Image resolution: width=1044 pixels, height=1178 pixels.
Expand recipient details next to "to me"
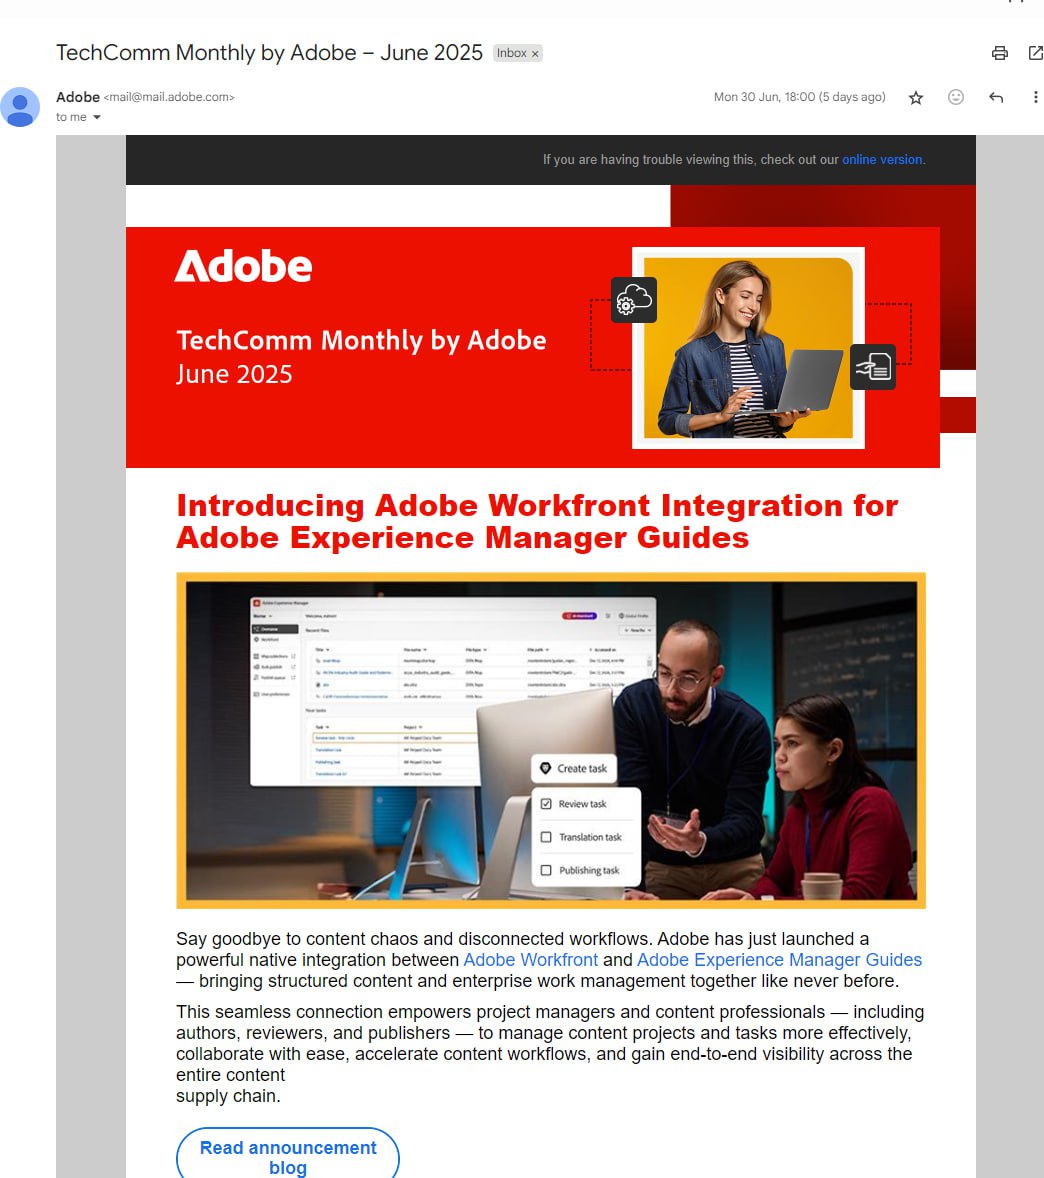pyautogui.click(x=96, y=117)
